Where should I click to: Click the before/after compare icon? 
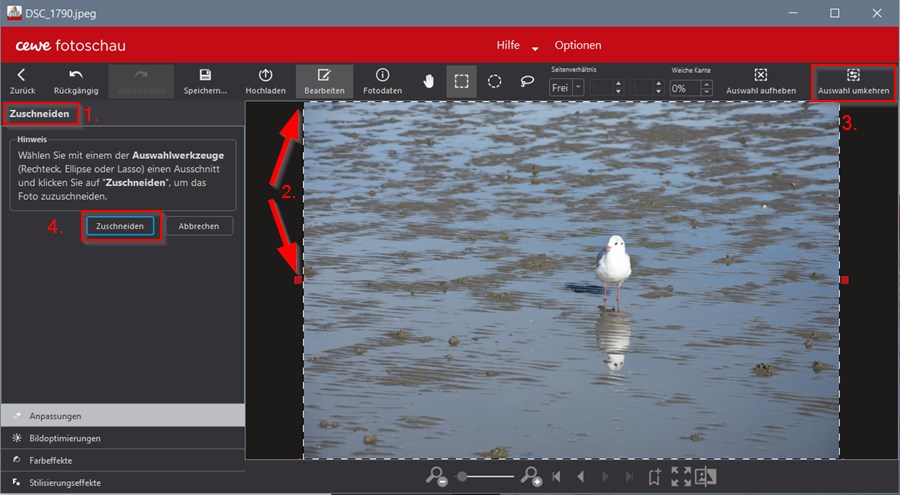(x=706, y=477)
